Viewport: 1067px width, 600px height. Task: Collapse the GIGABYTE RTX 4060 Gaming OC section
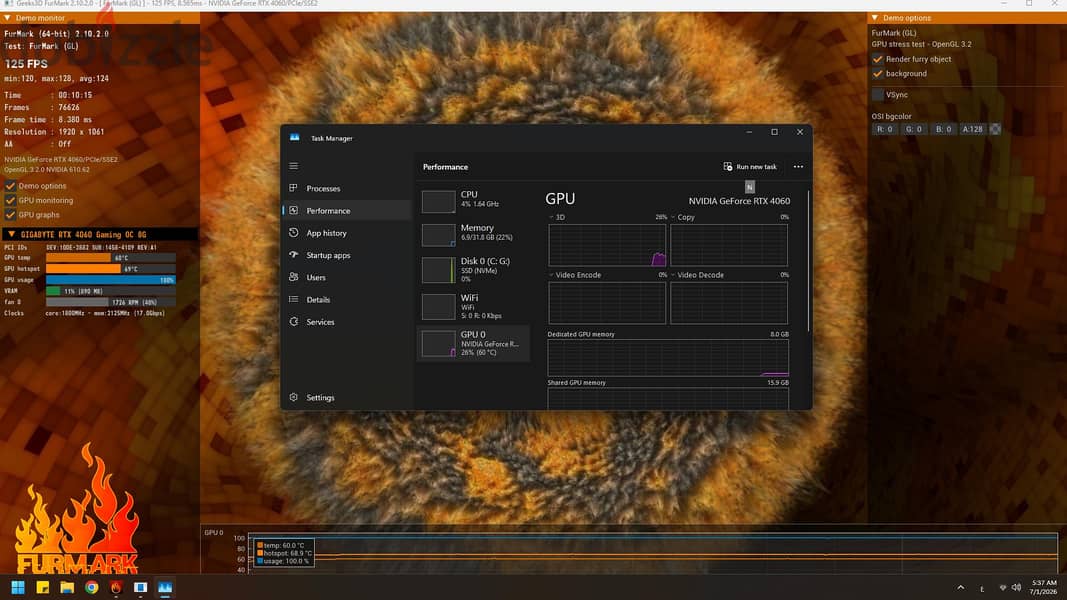pyautogui.click(x=12, y=234)
